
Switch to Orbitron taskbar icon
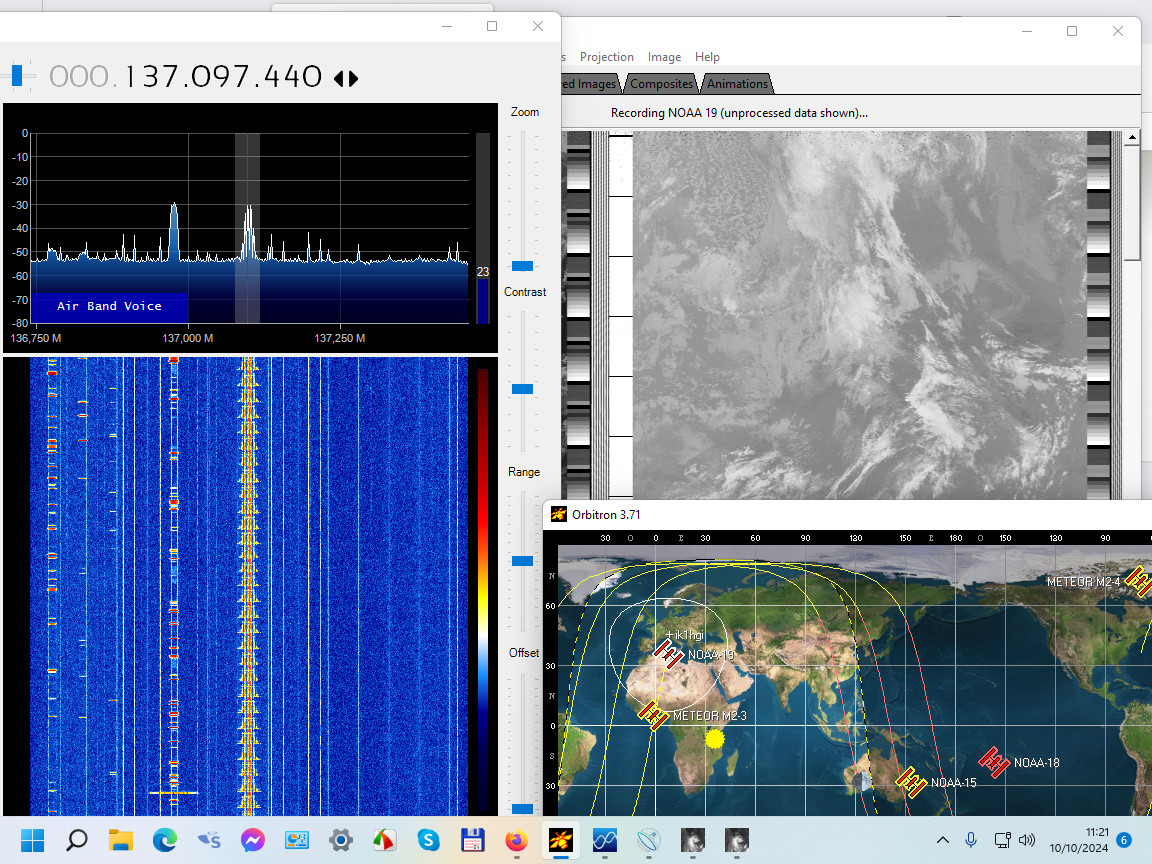(x=561, y=840)
